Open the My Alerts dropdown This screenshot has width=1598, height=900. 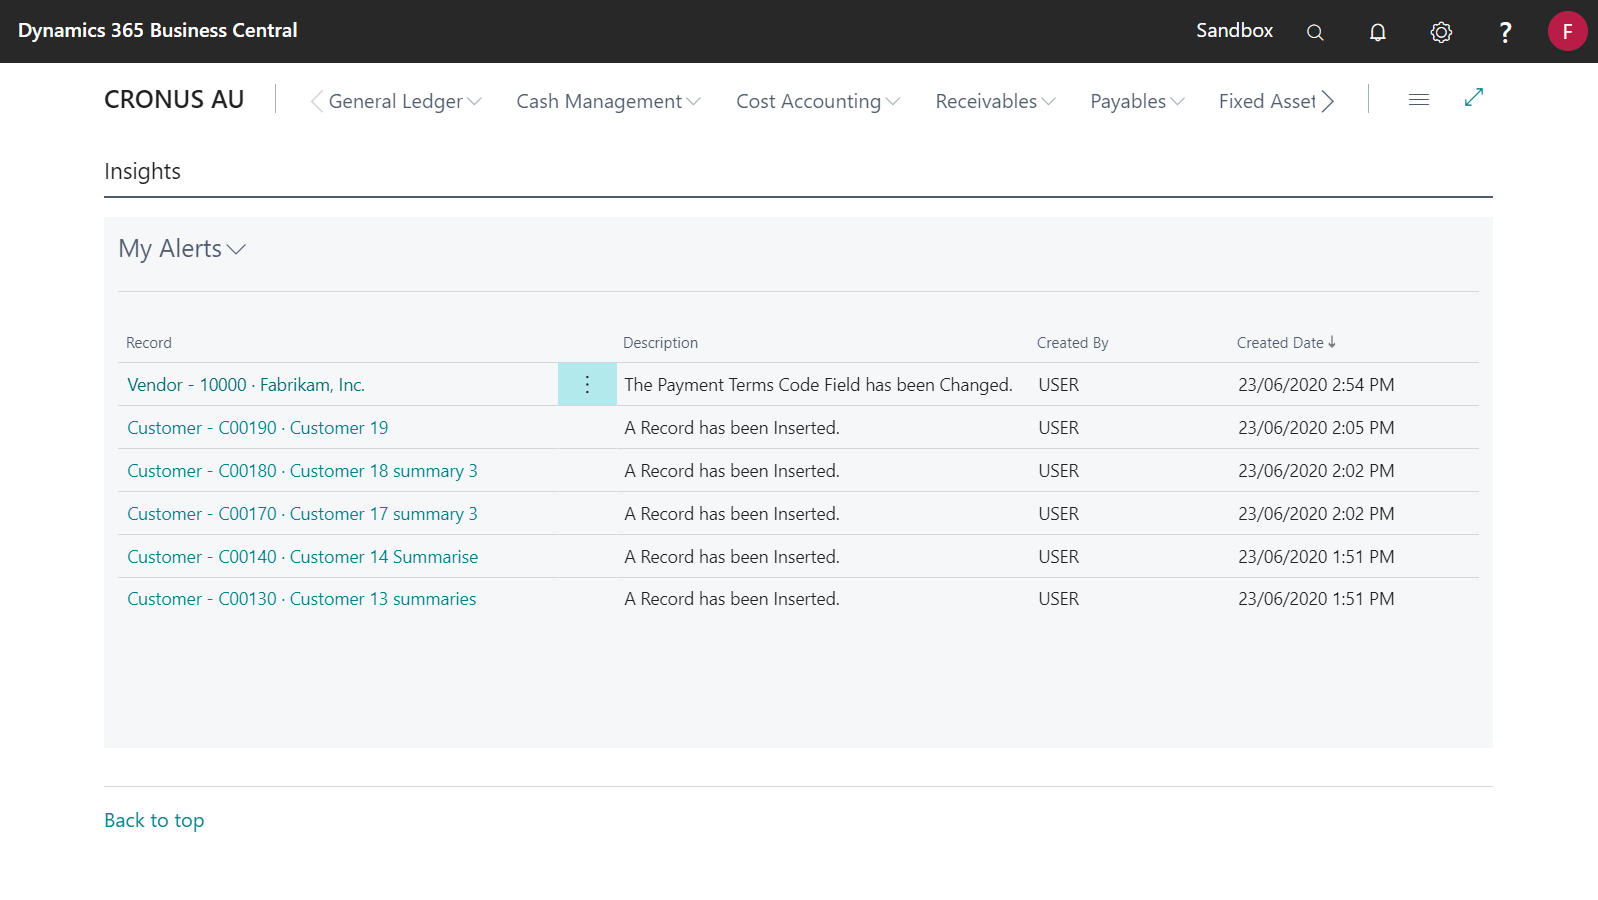click(x=182, y=248)
